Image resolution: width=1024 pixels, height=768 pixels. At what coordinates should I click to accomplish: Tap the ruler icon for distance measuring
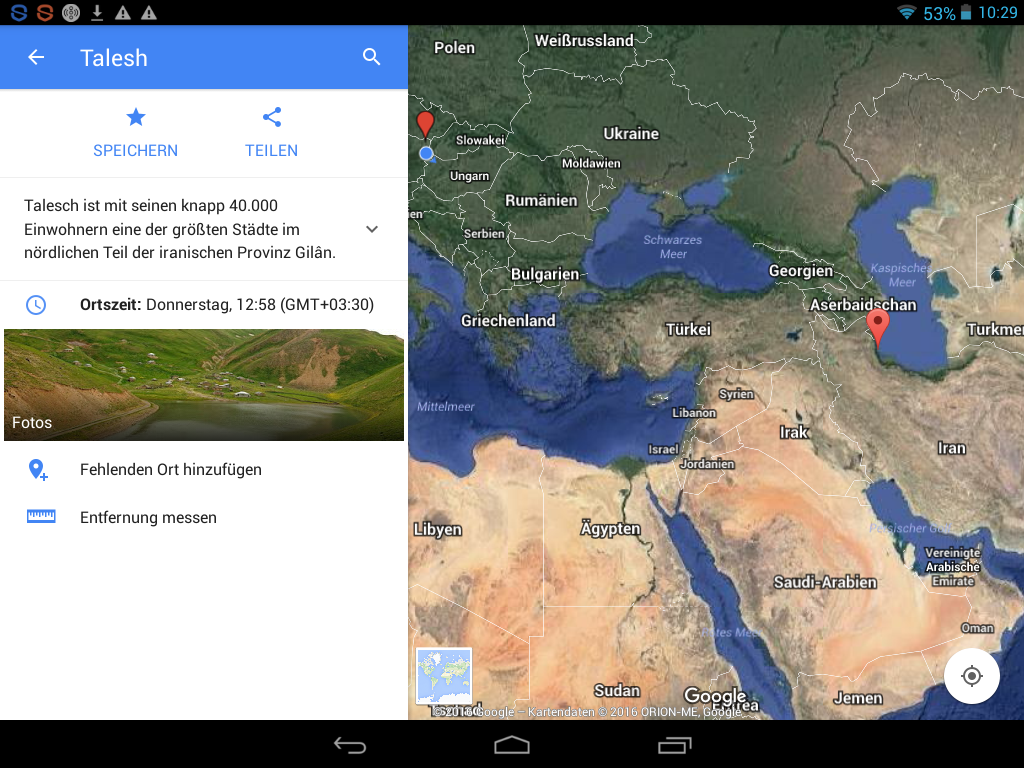(41, 517)
